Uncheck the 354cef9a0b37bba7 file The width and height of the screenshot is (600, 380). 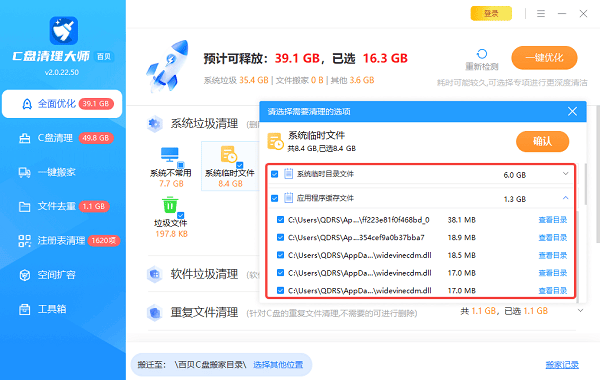point(280,237)
